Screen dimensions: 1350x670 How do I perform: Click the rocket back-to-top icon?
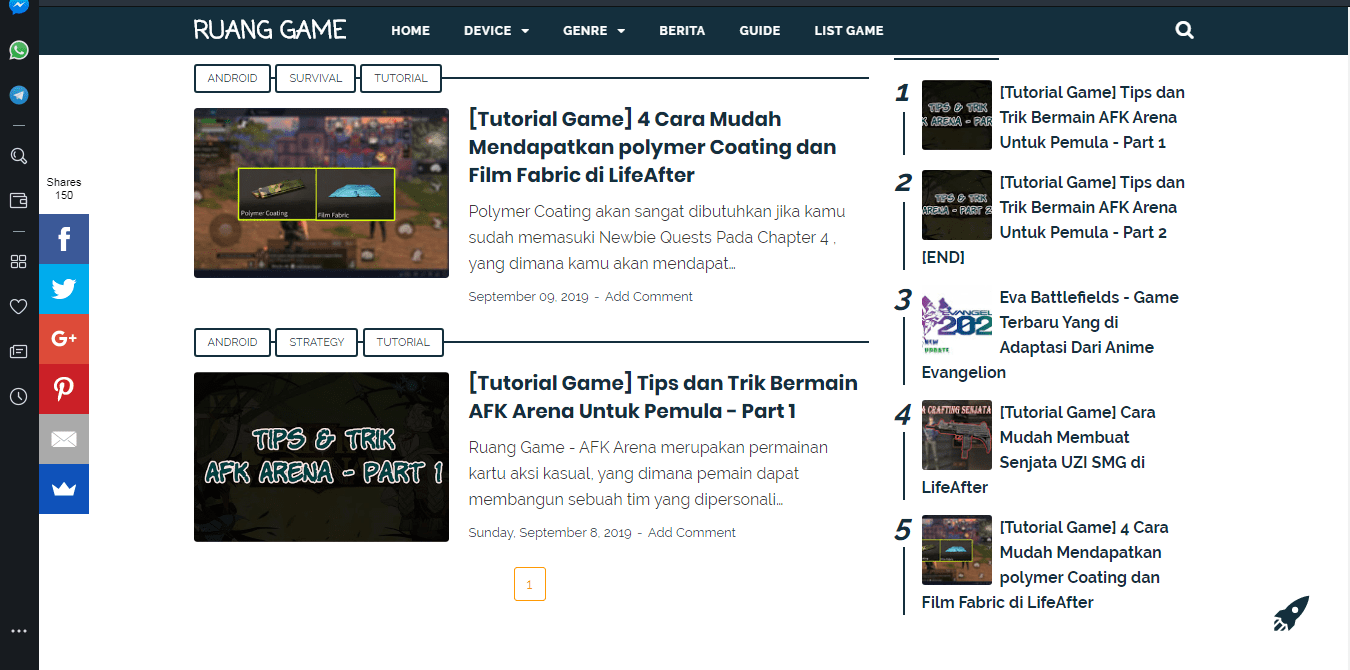(x=1291, y=613)
